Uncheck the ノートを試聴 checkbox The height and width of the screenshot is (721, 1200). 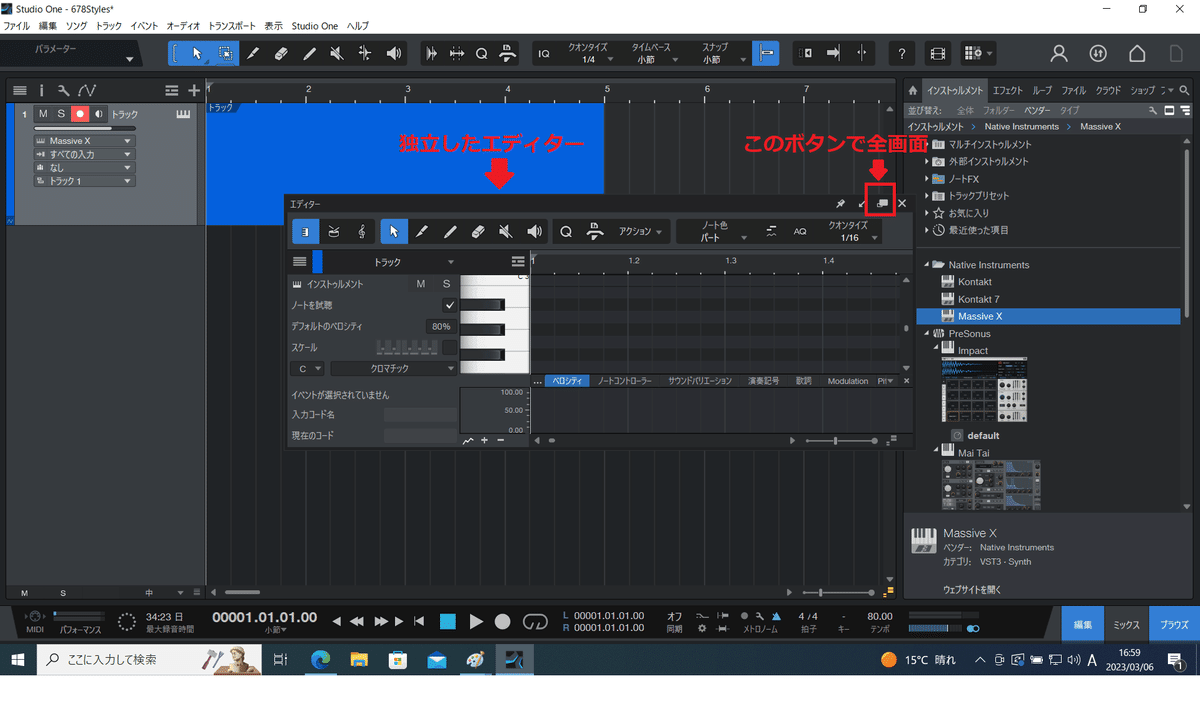tap(450, 305)
